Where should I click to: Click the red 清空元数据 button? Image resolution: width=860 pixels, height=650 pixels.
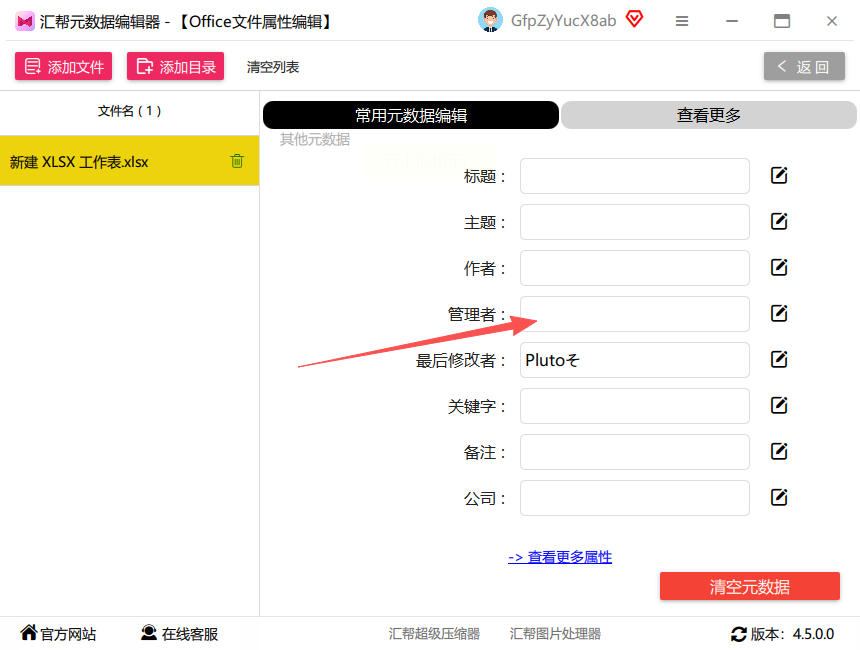pyautogui.click(x=749, y=586)
